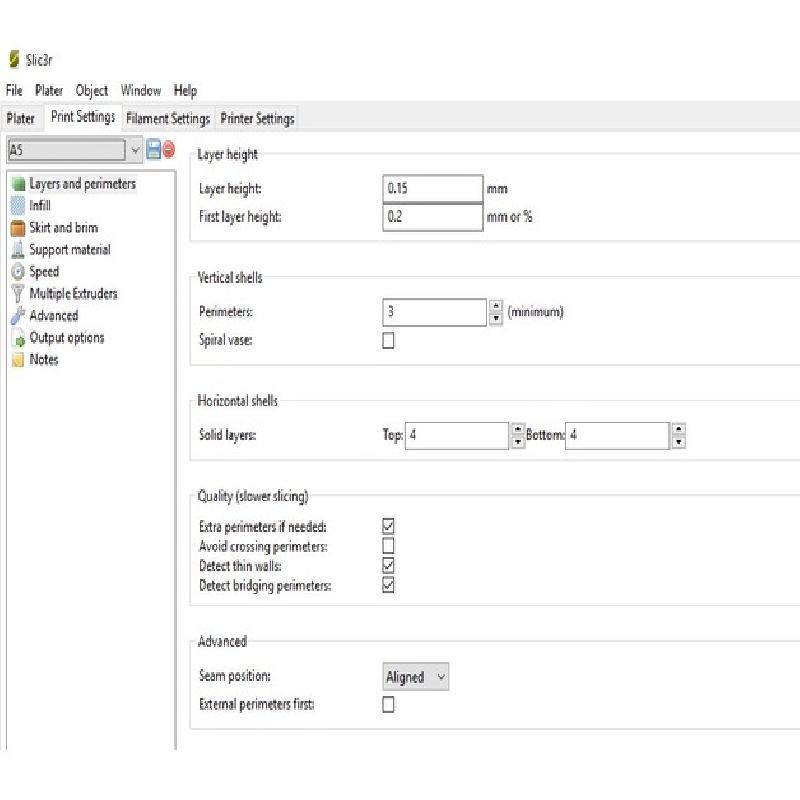
Task: Click the Top solid layers field
Action: pos(457,435)
